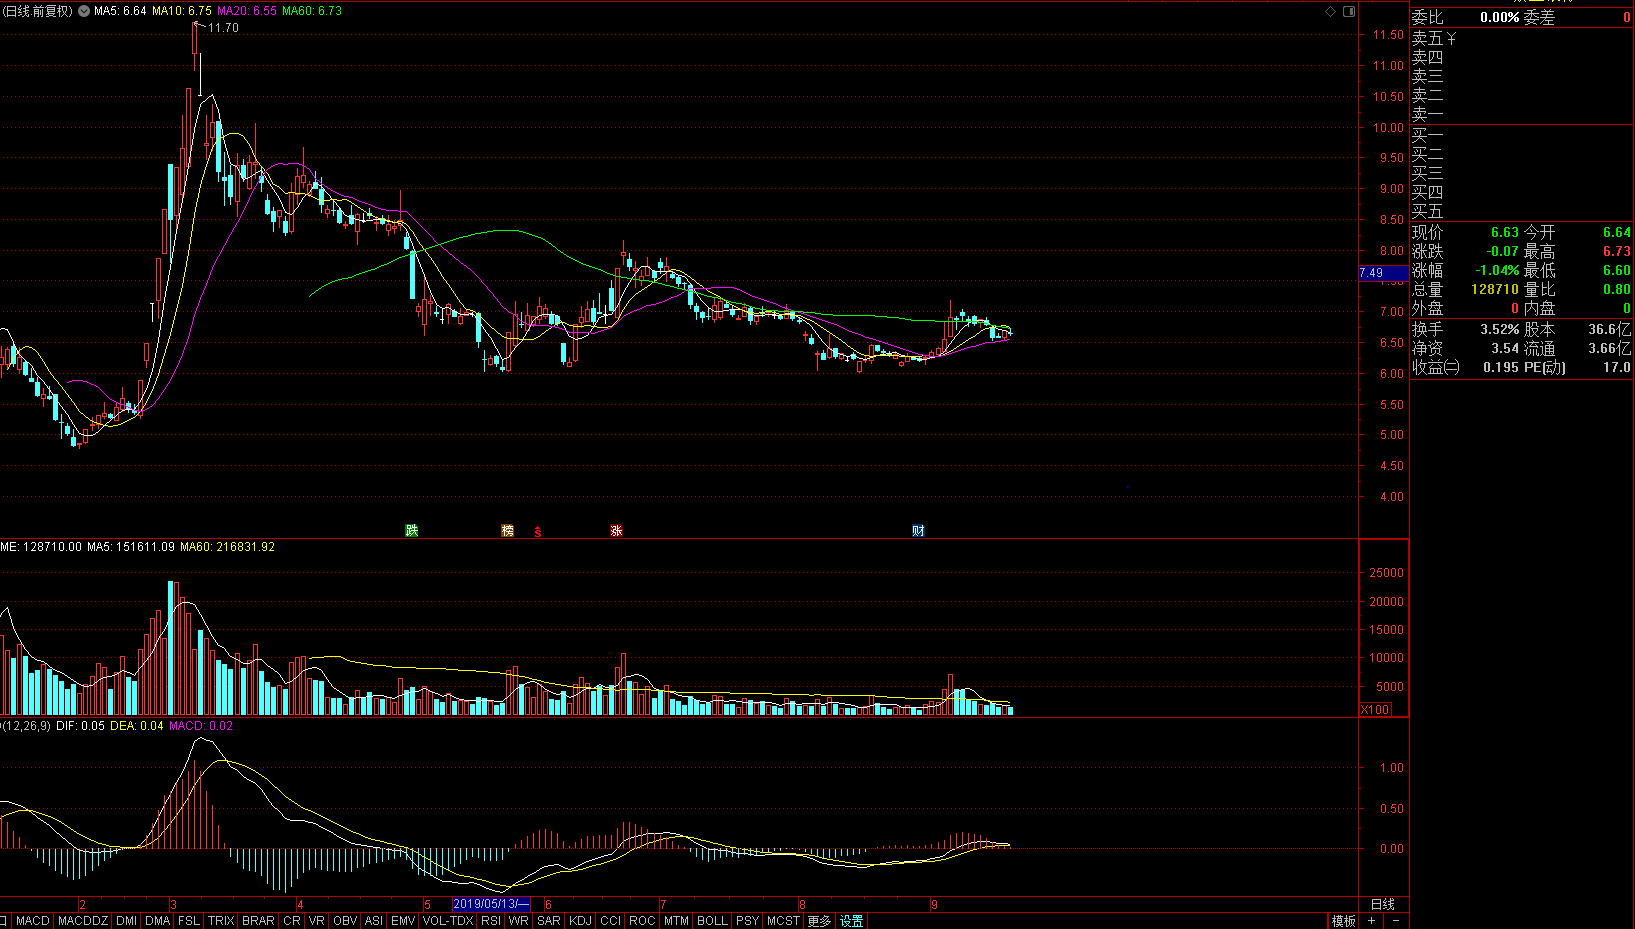Select the MACD indicator tab
Image resolution: width=1635 pixels, height=929 pixels.
(x=32, y=921)
